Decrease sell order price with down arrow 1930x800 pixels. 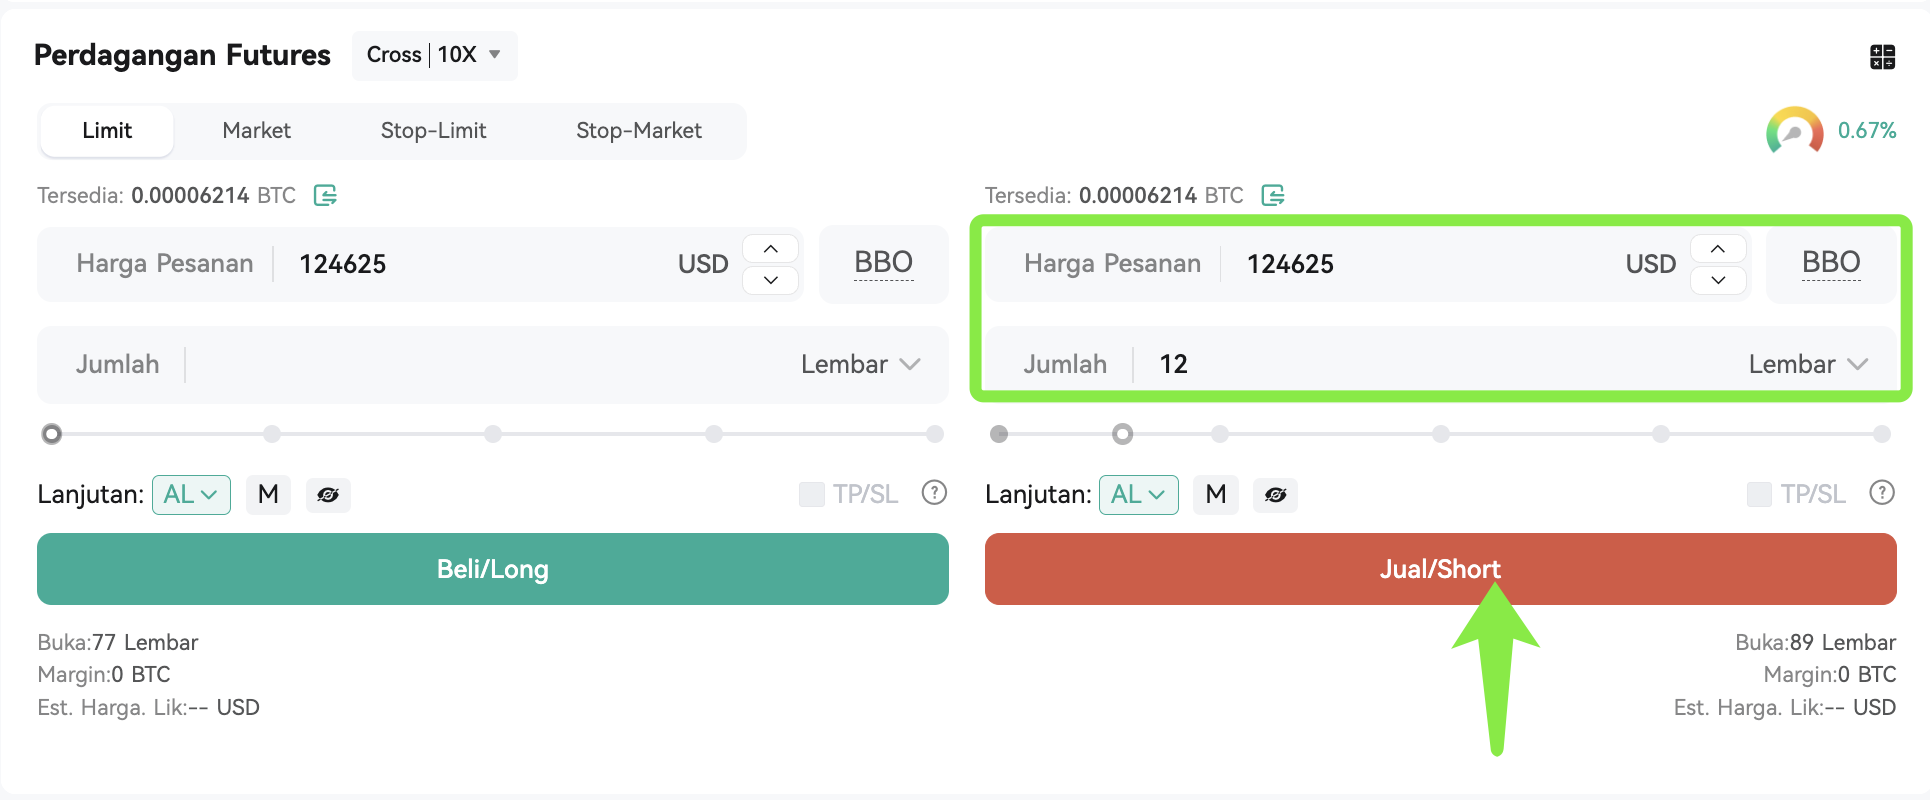tap(1718, 280)
